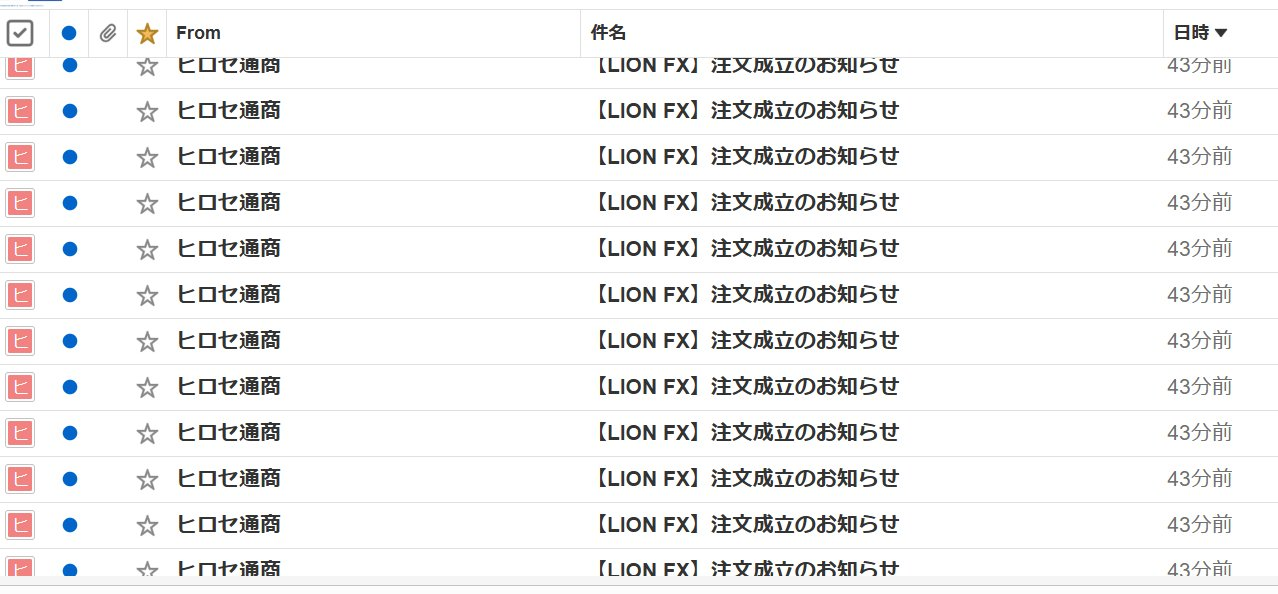Viewport: 1278px width, 594px height.
Task: Toggle unread dot on third fully visible message
Action: 69,202
